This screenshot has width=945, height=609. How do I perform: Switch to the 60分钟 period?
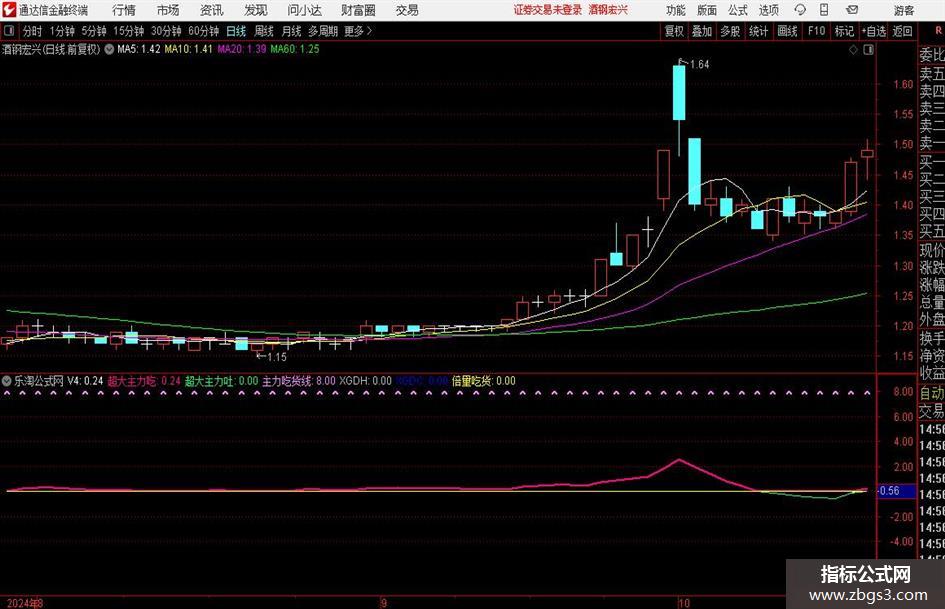(x=203, y=31)
